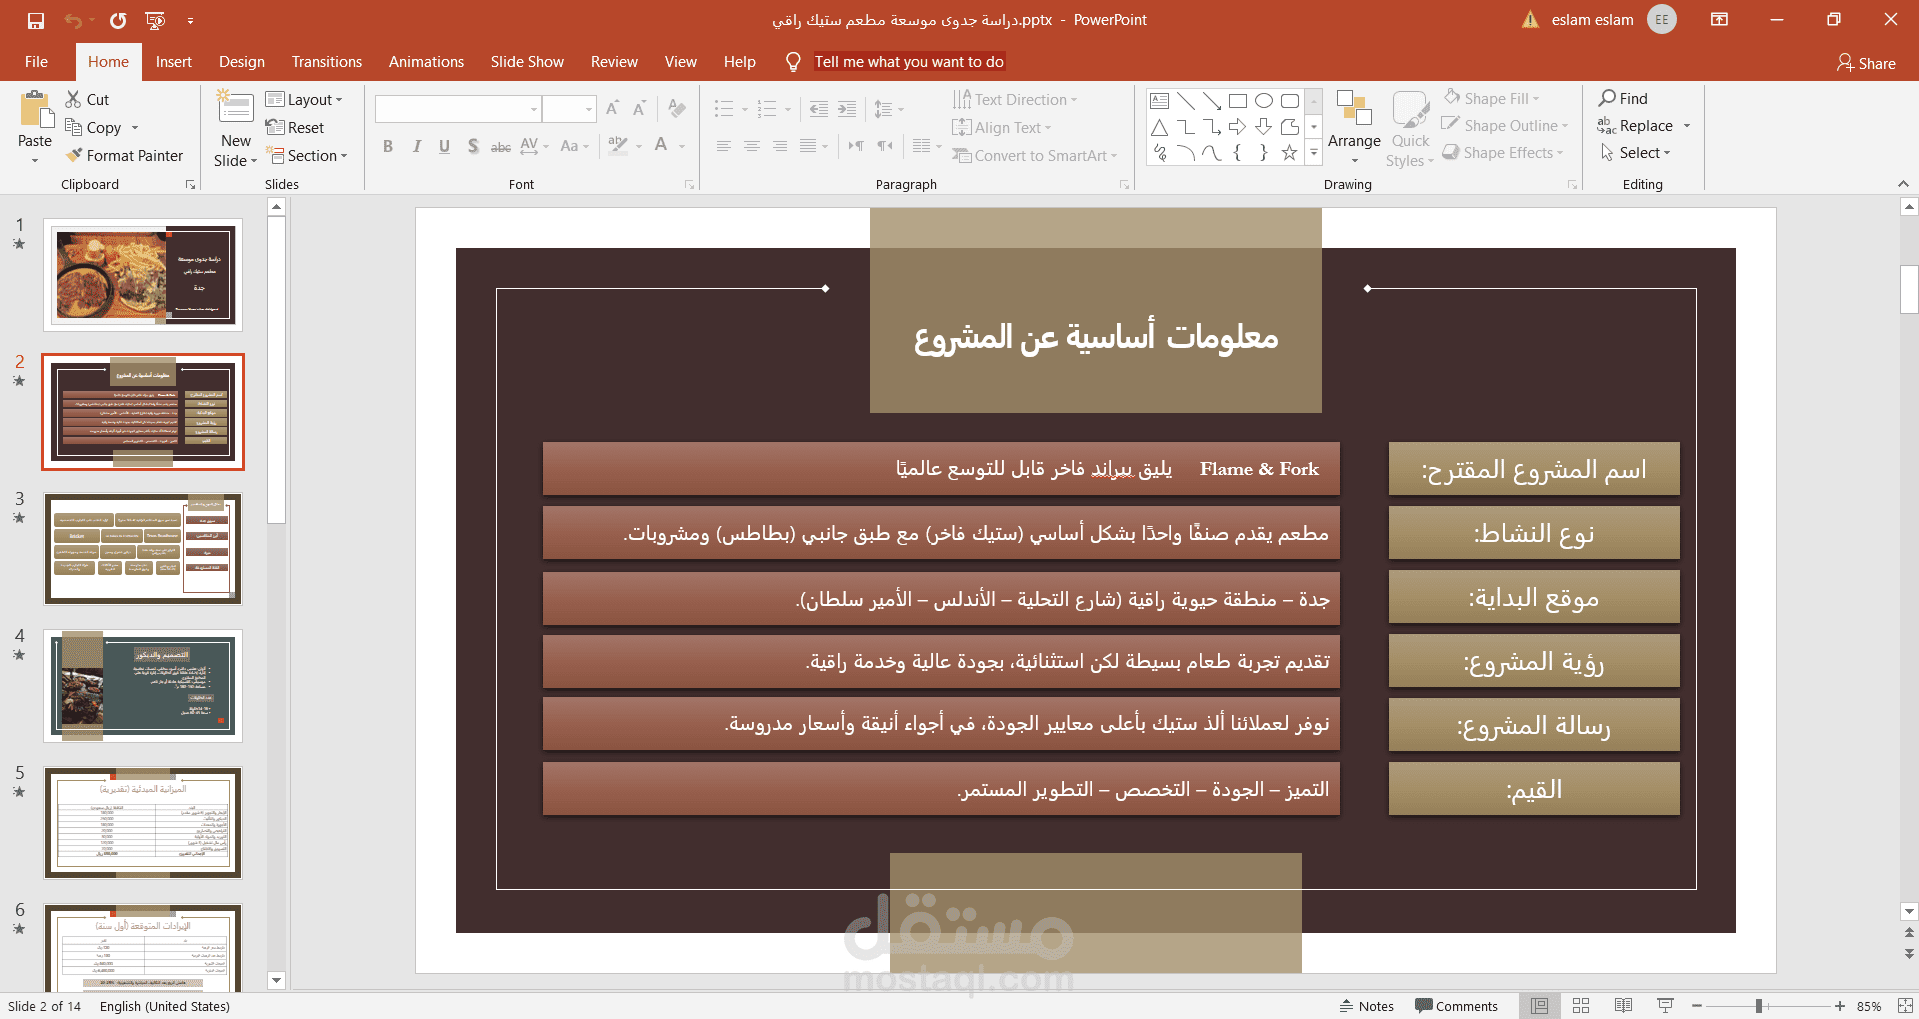Toggle Strikethrough formatting

point(500,146)
